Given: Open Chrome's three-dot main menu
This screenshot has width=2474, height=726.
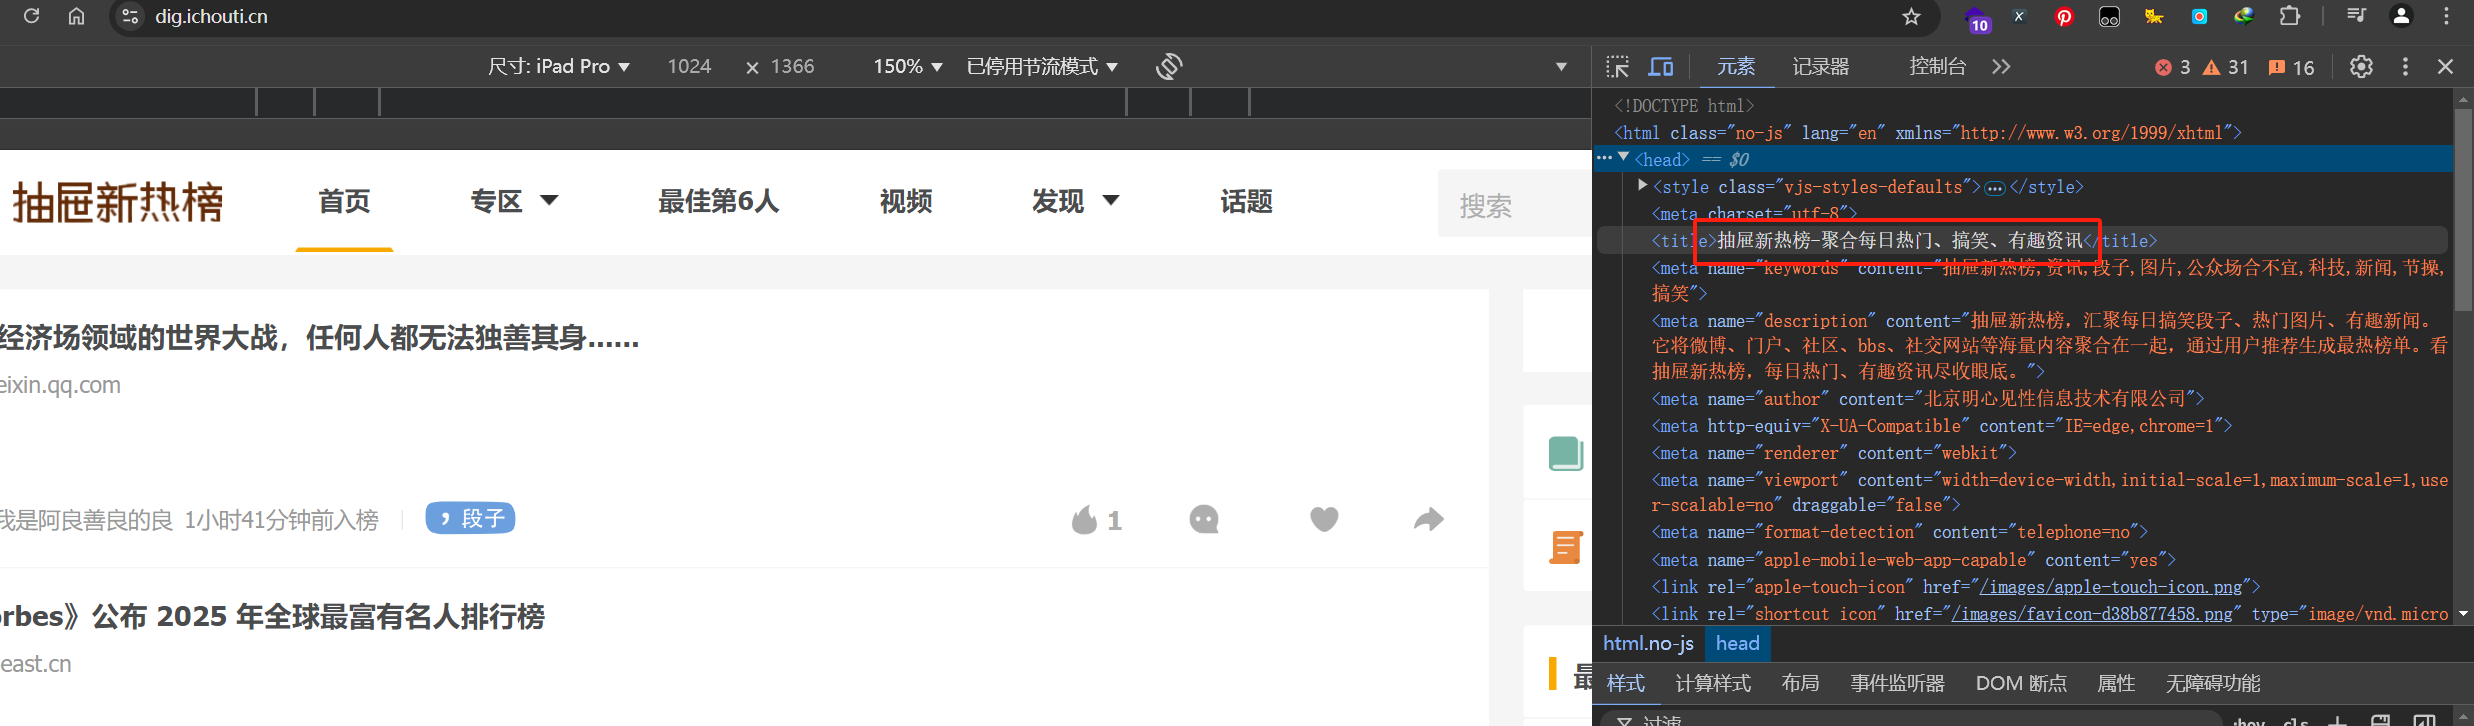Looking at the screenshot, I should tap(2446, 16).
